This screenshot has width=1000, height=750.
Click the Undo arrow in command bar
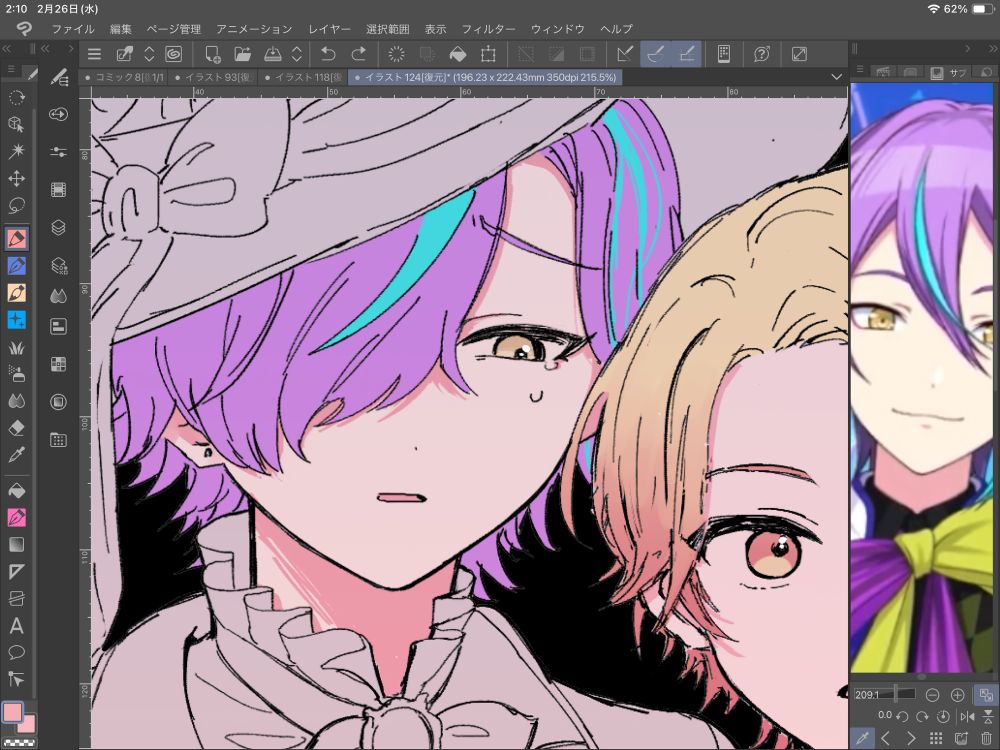[328, 54]
